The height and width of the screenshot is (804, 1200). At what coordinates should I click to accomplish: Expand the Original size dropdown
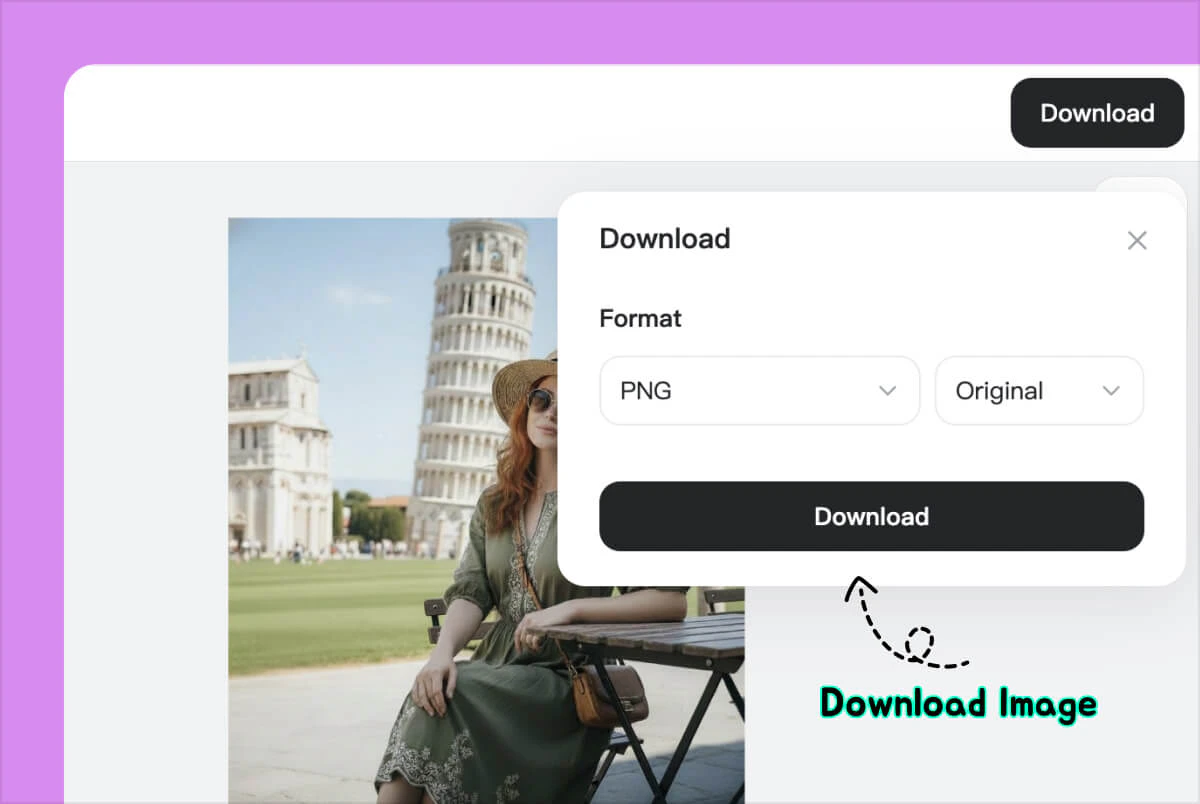(1039, 390)
